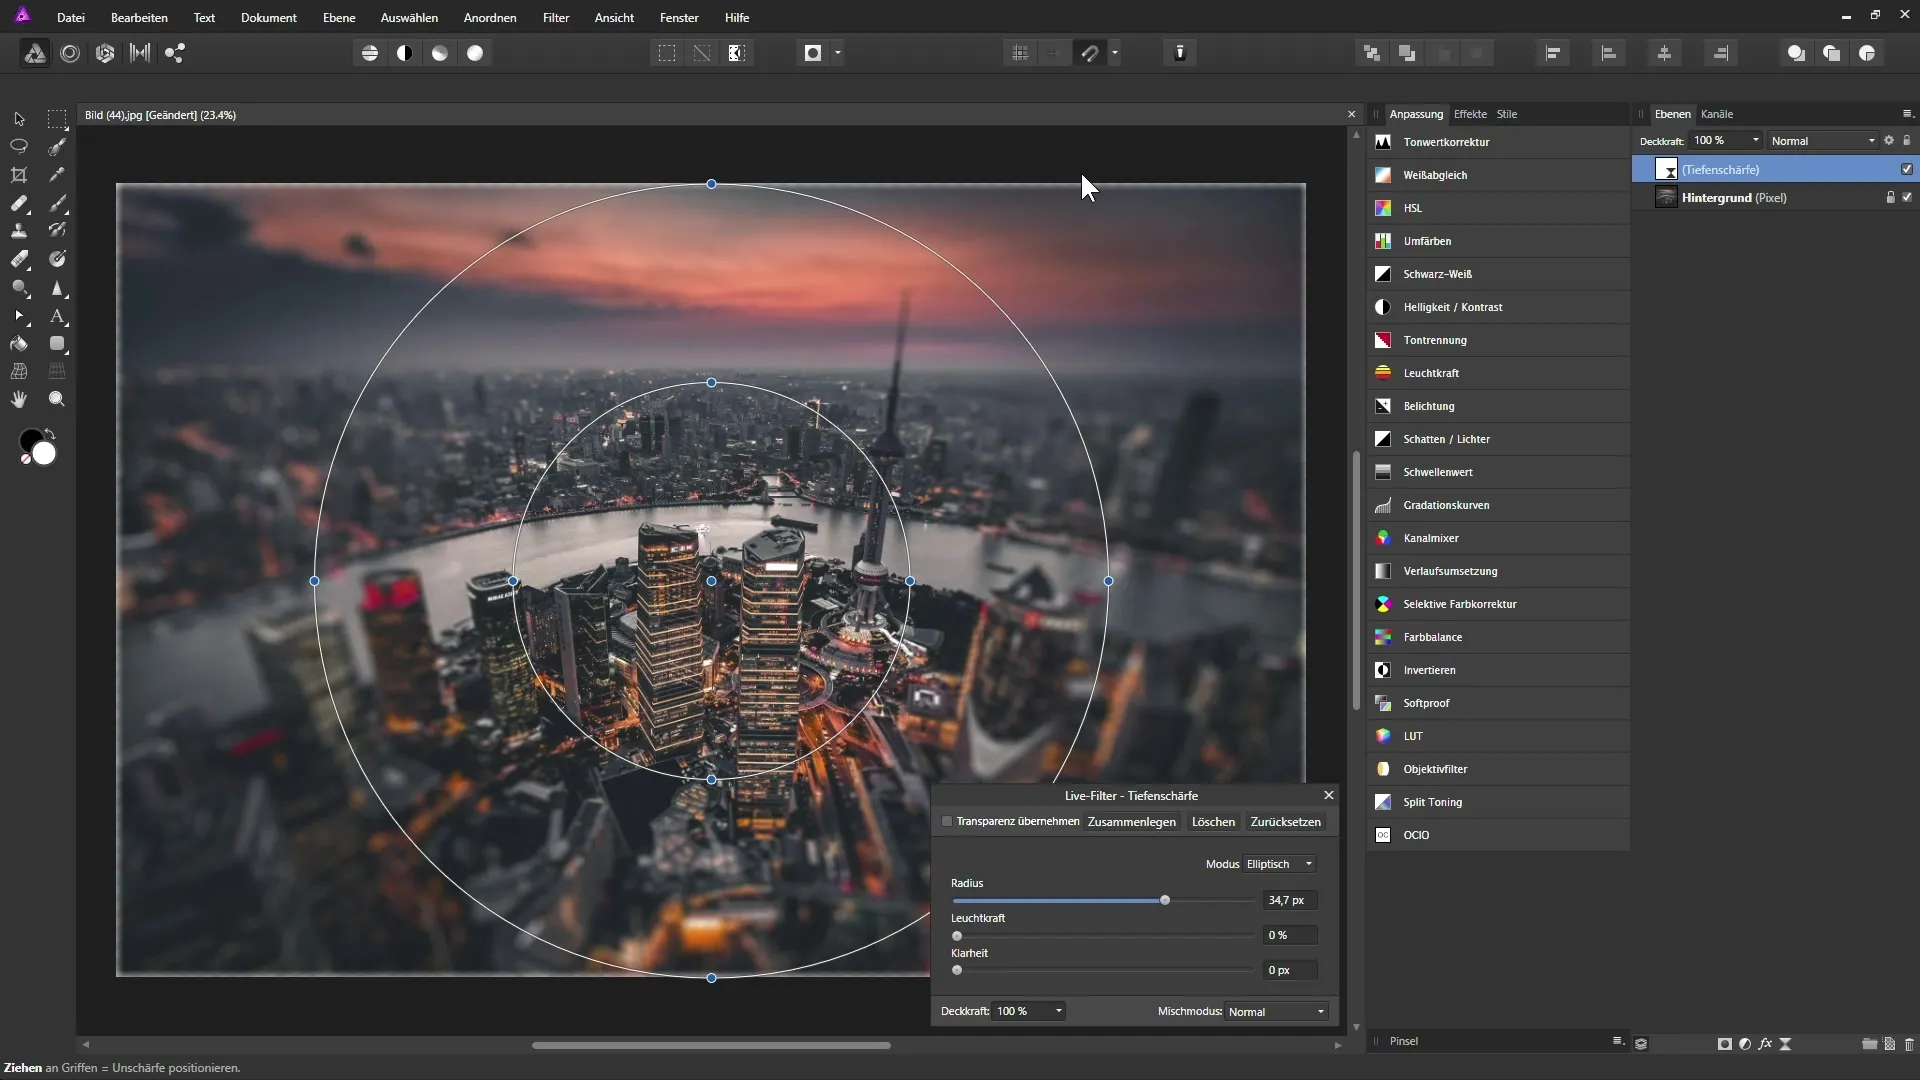Open live filters hourglass icon in Layers footer

(1786, 1044)
